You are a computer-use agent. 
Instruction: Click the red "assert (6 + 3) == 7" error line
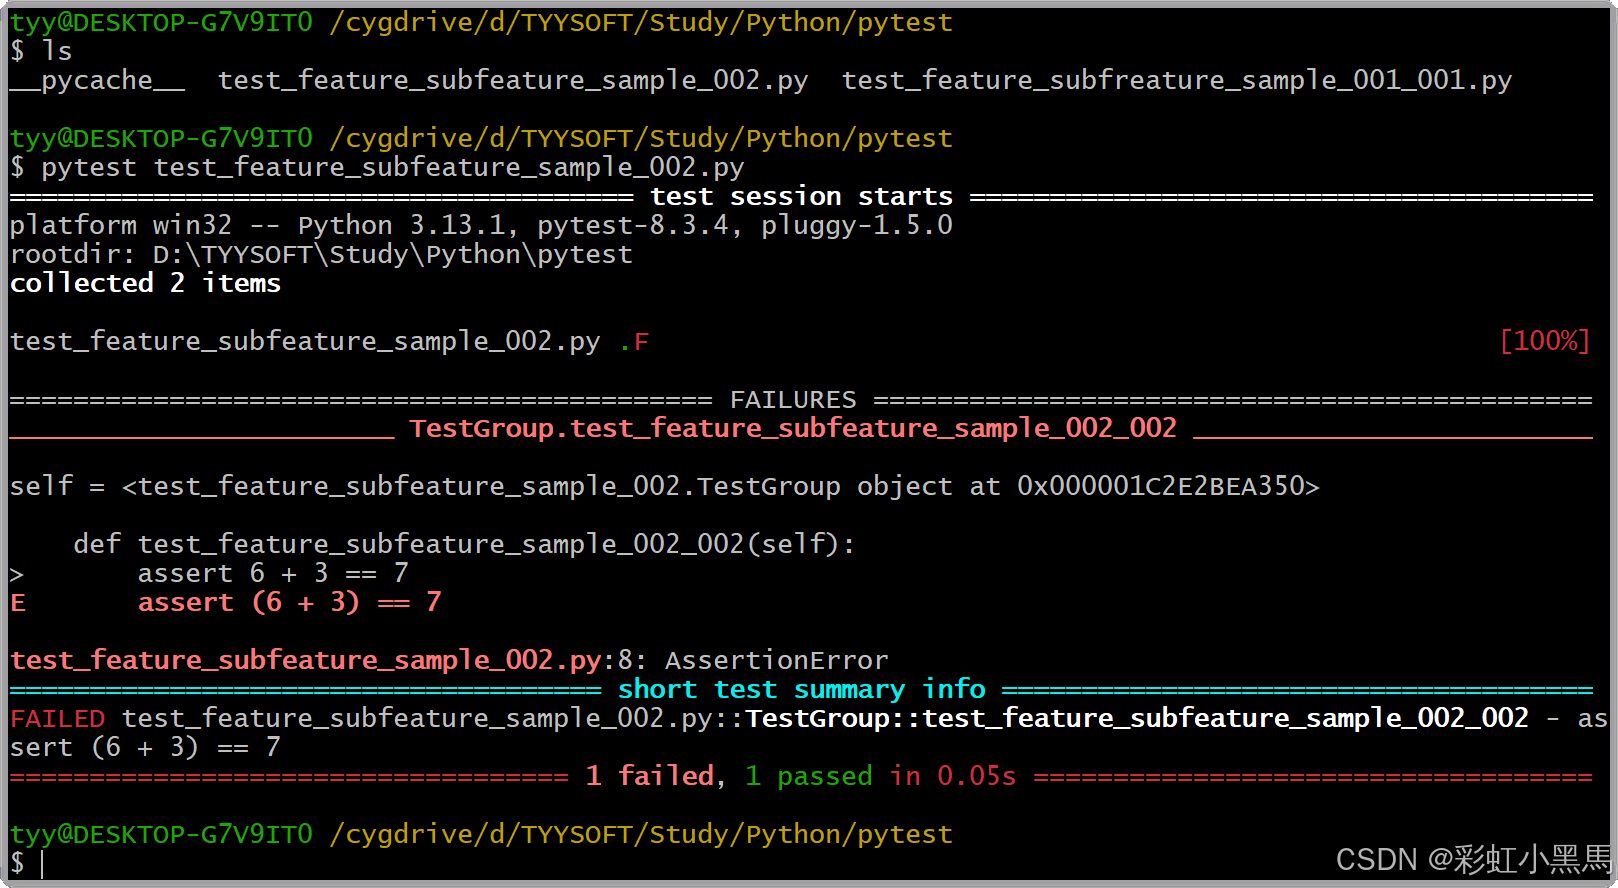coord(290,602)
